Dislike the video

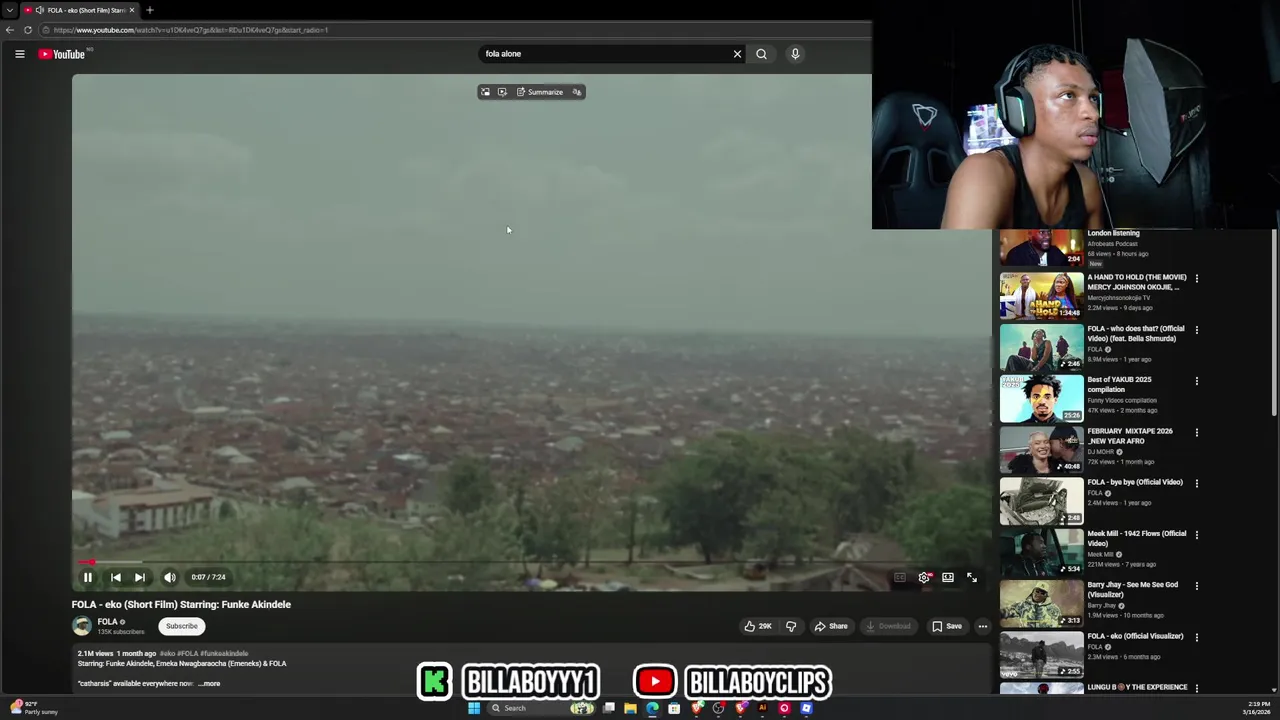[x=791, y=626]
